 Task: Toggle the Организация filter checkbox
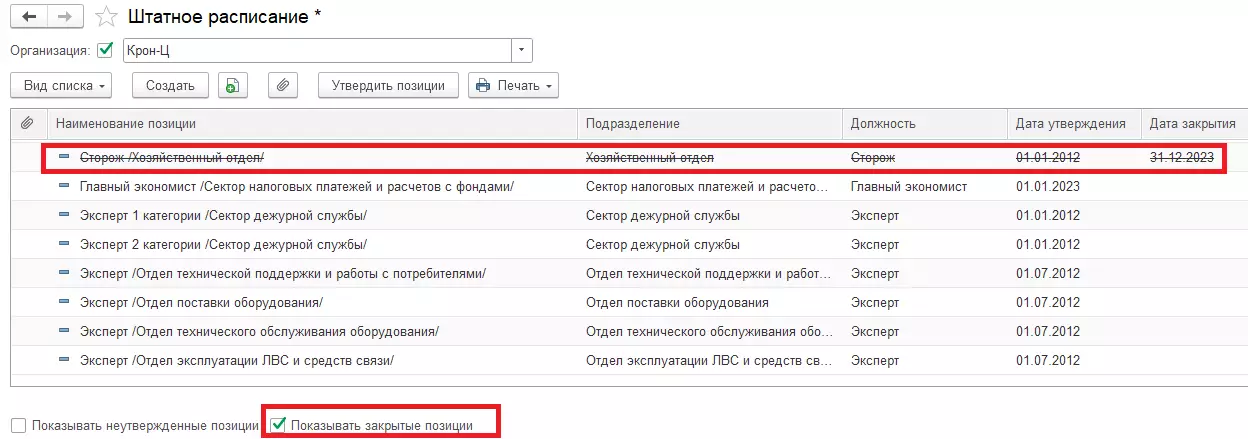105,50
